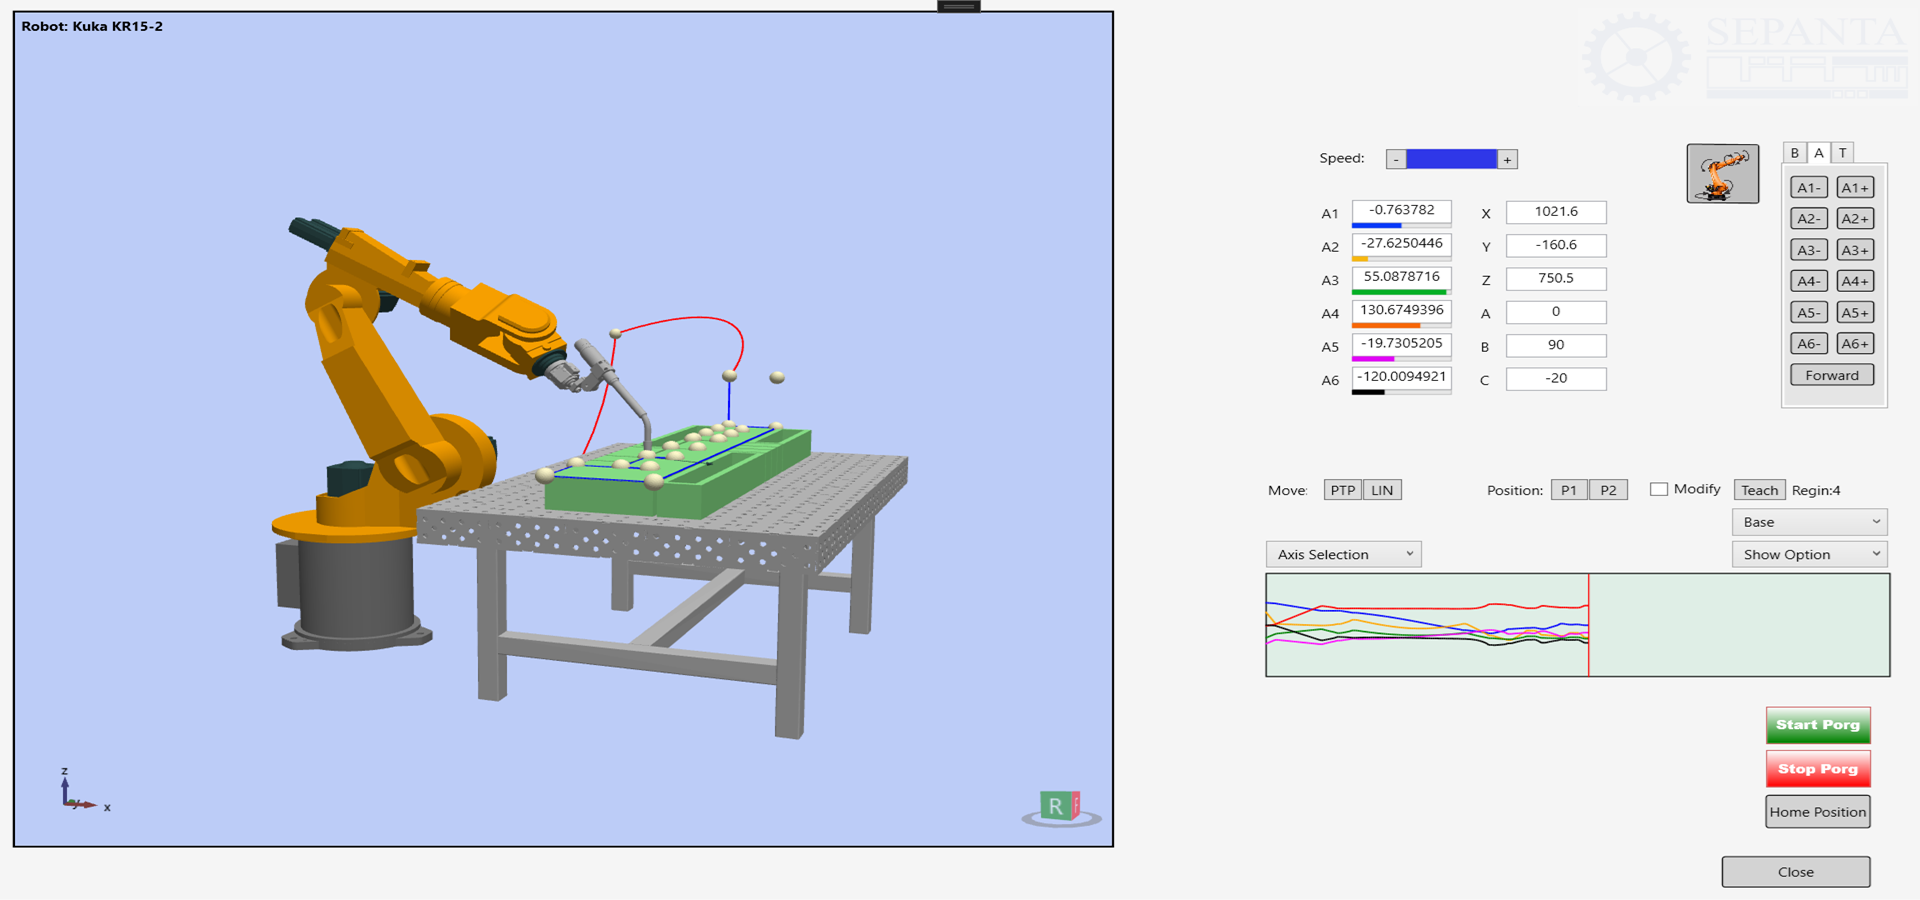Select LIN move mode

click(x=1382, y=490)
